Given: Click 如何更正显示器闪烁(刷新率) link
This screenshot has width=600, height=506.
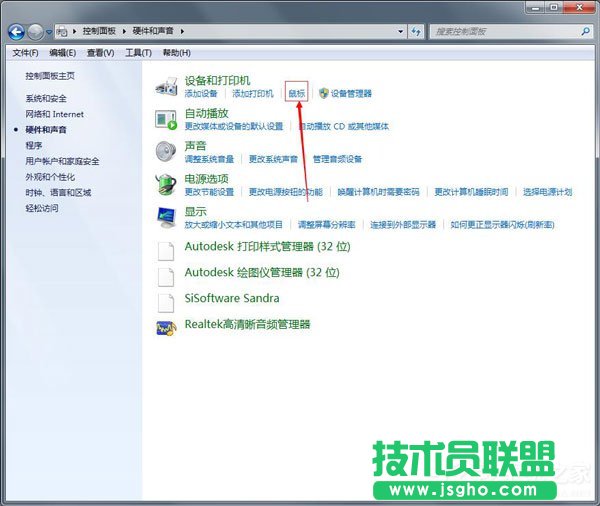Looking at the screenshot, I should (502, 225).
